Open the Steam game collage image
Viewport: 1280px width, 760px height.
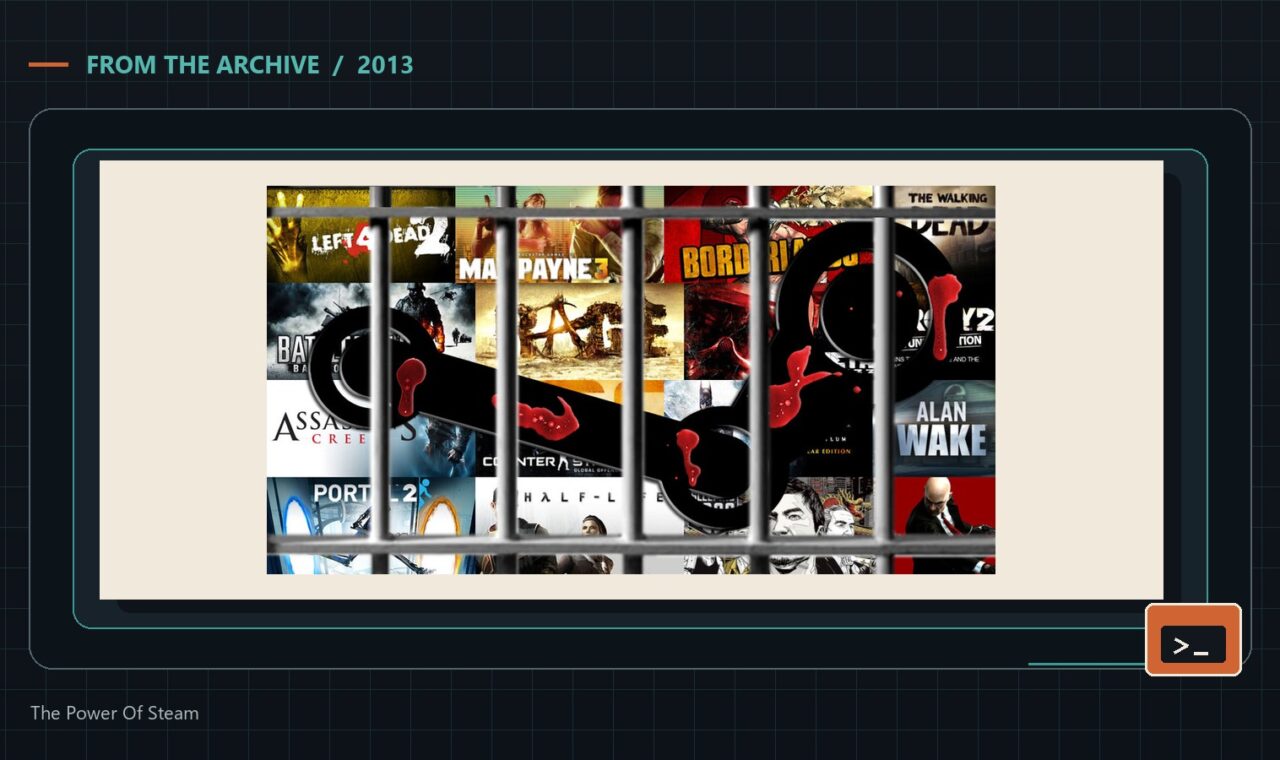[631, 380]
